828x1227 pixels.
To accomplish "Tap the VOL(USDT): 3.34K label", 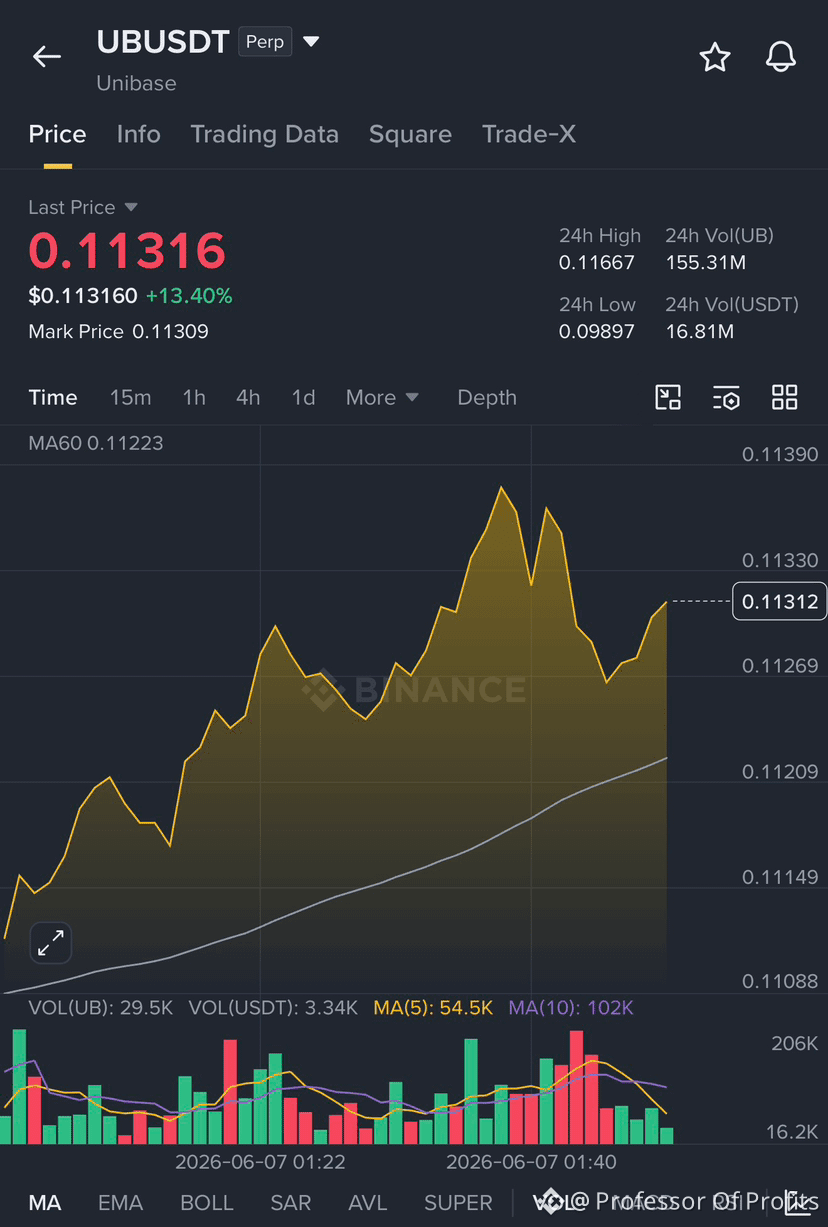I will (273, 1007).
